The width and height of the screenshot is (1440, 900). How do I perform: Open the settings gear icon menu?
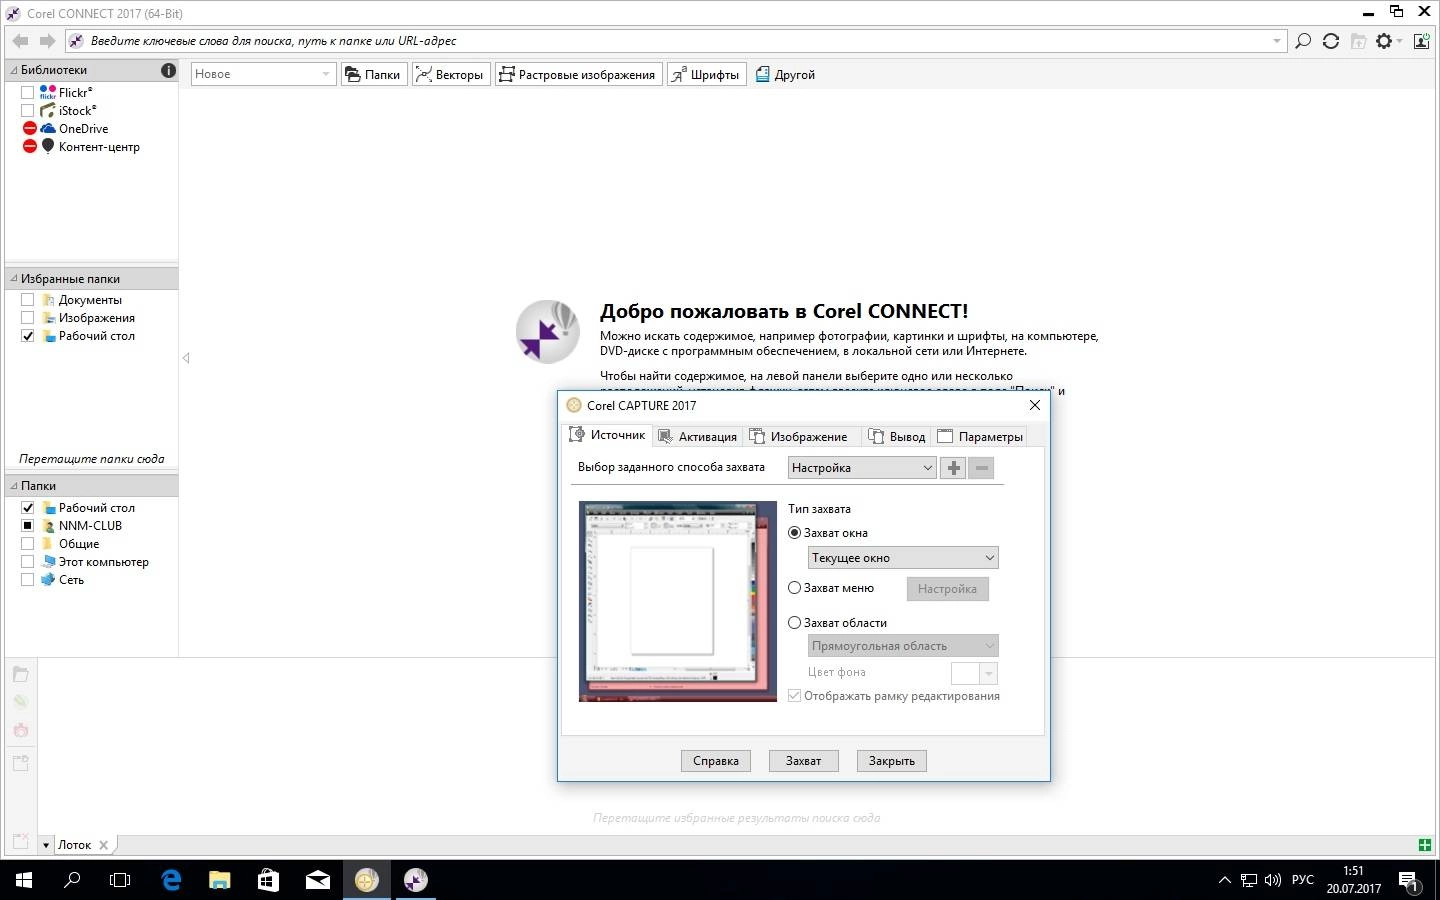coord(1385,41)
